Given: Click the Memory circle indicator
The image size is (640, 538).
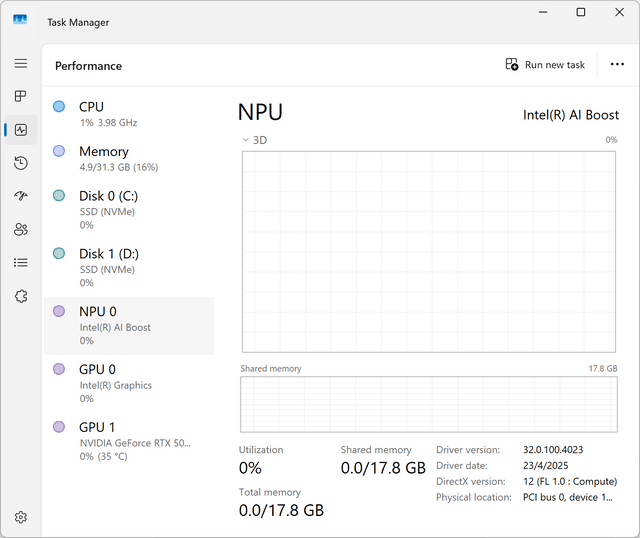Looking at the screenshot, I should tap(59, 151).
